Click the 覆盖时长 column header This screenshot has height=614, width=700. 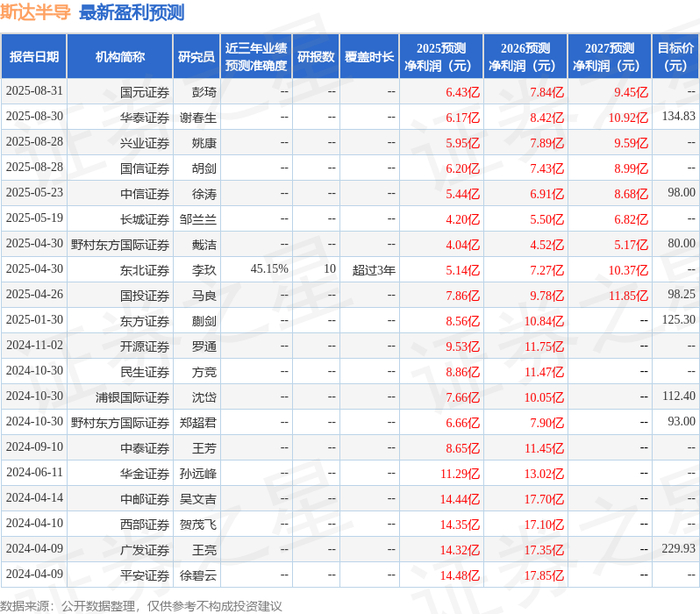click(369, 57)
